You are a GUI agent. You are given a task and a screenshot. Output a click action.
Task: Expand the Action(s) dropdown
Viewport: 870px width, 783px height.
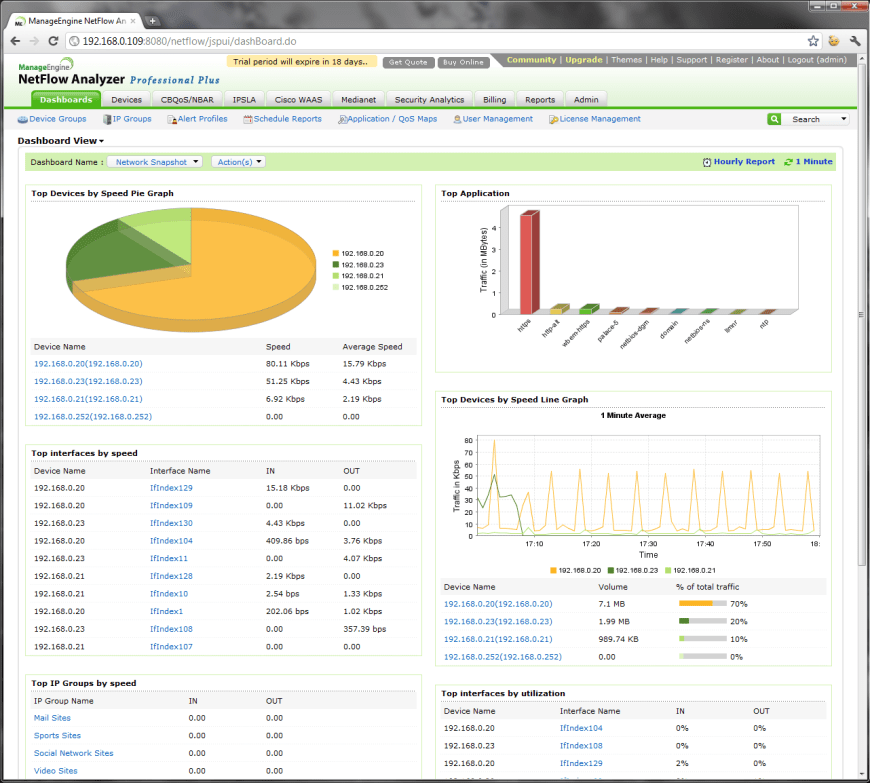[x=238, y=162]
